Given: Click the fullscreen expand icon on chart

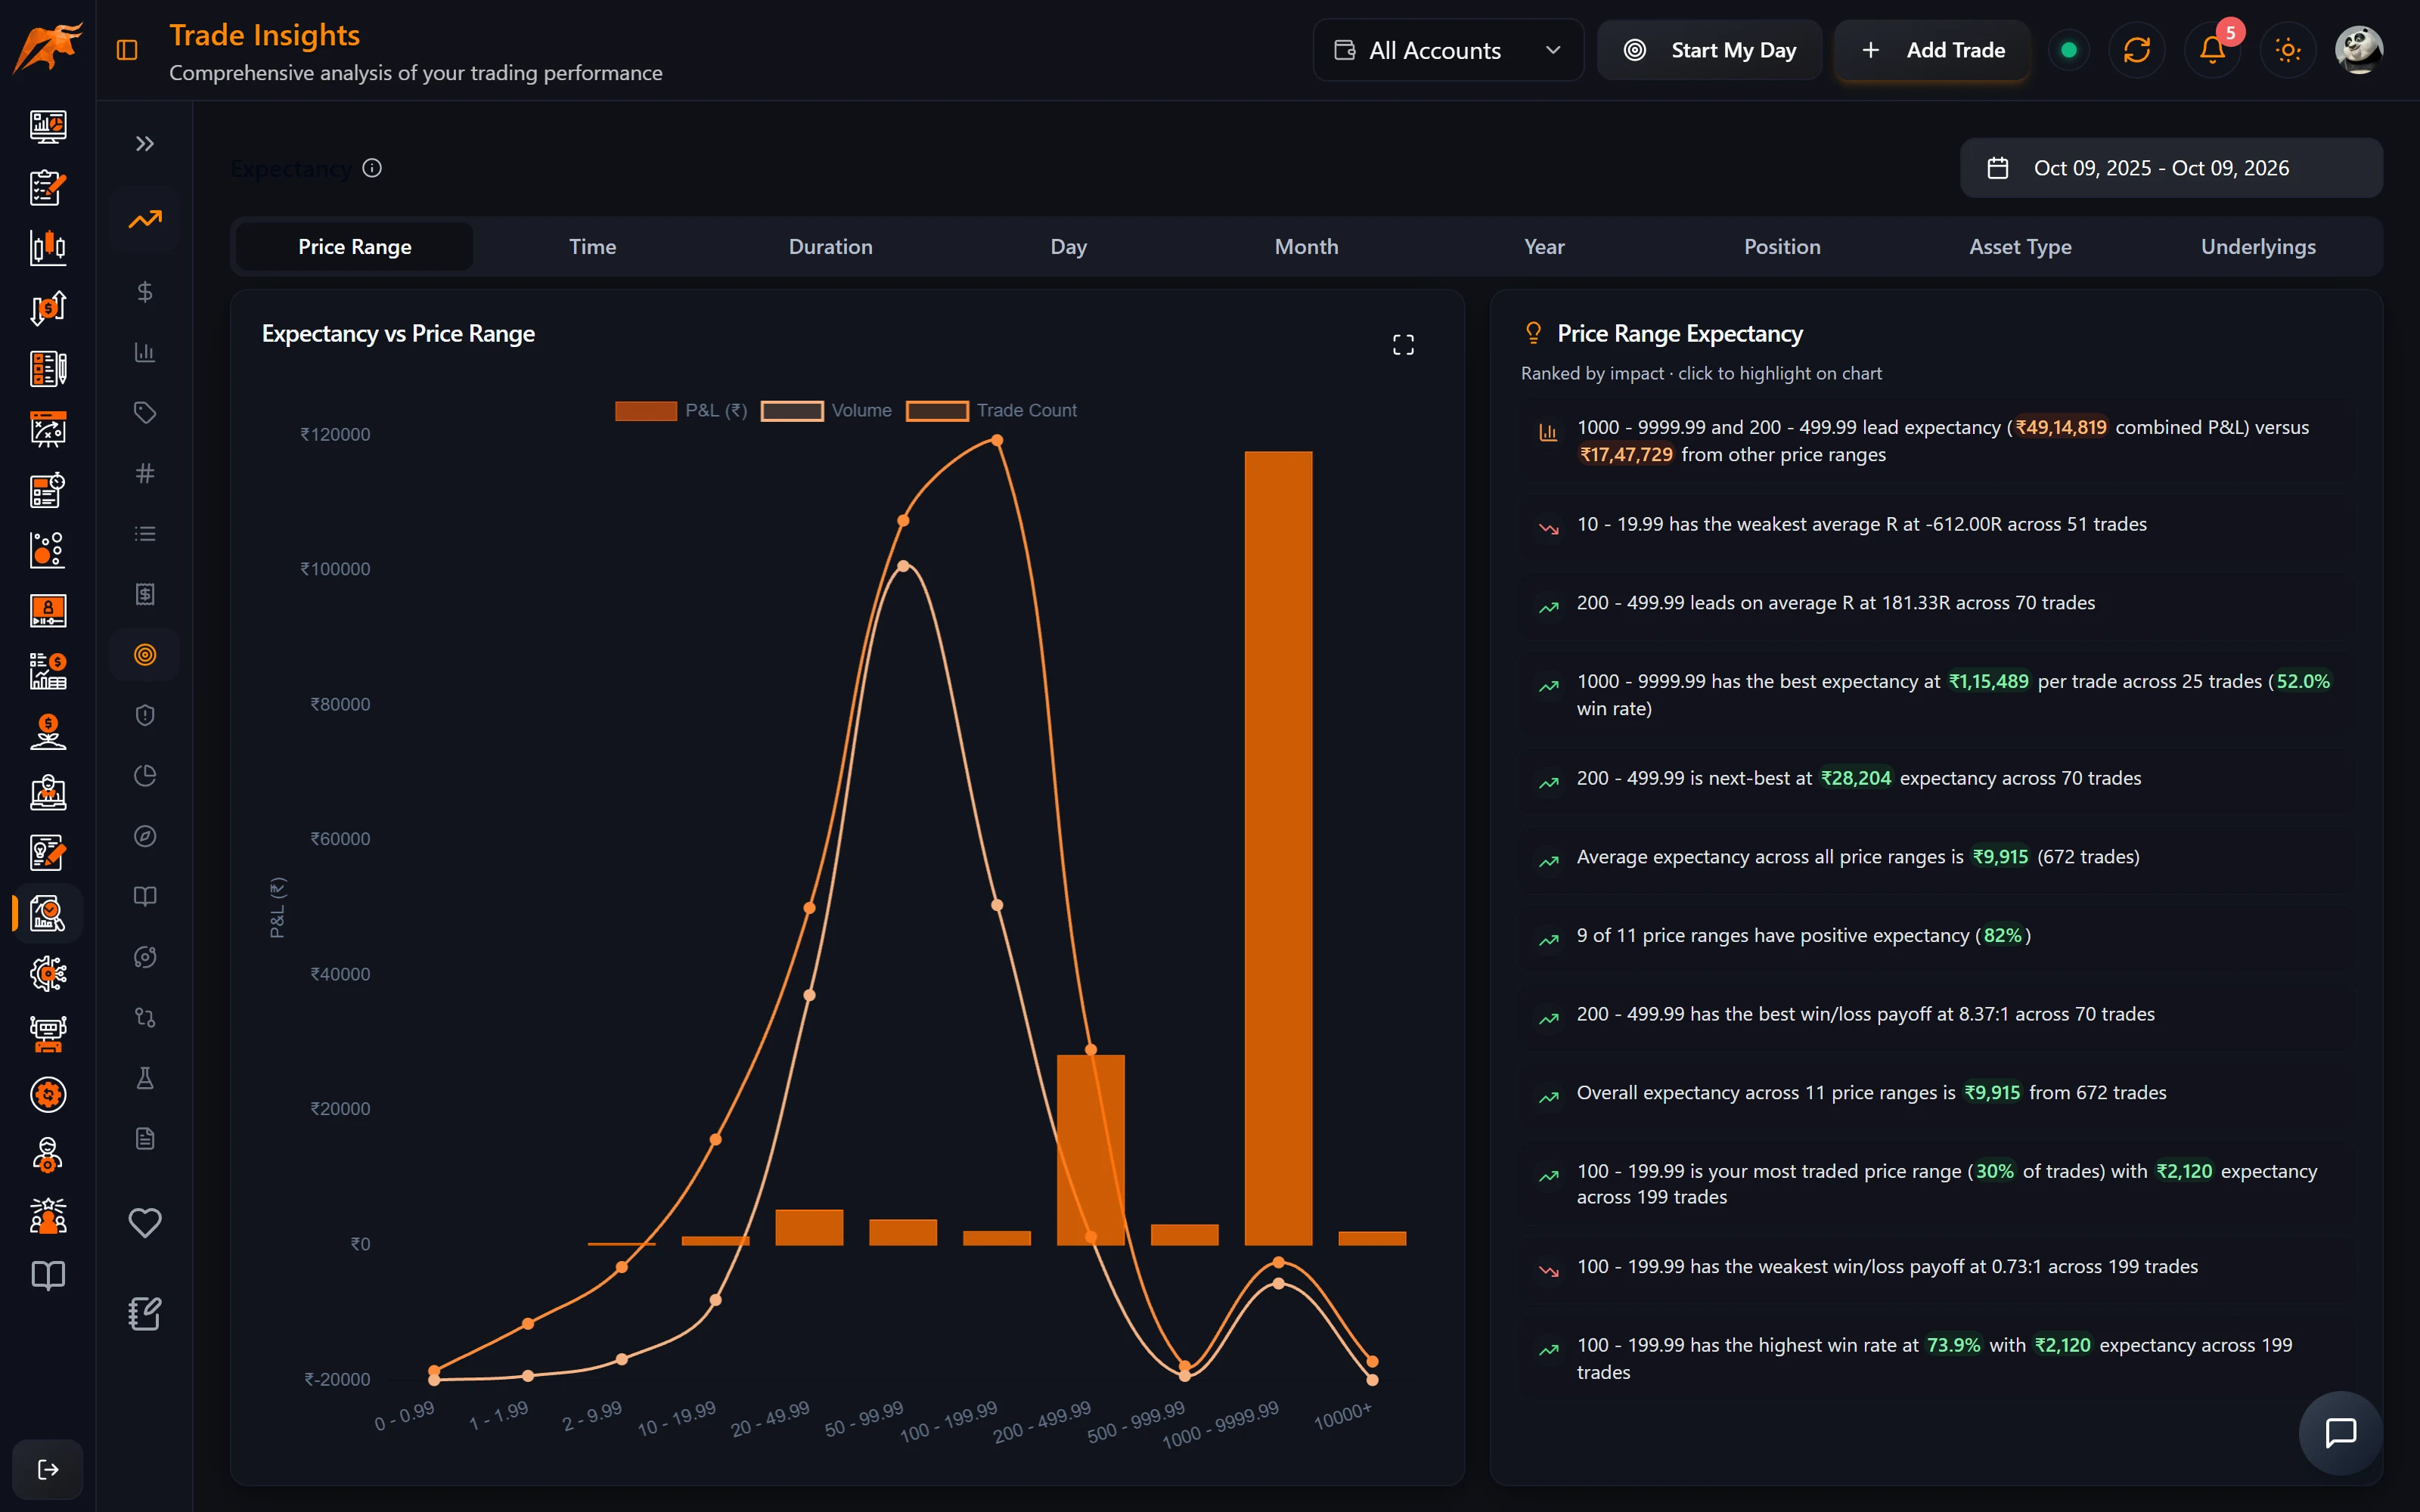Looking at the screenshot, I should coord(1403,345).
